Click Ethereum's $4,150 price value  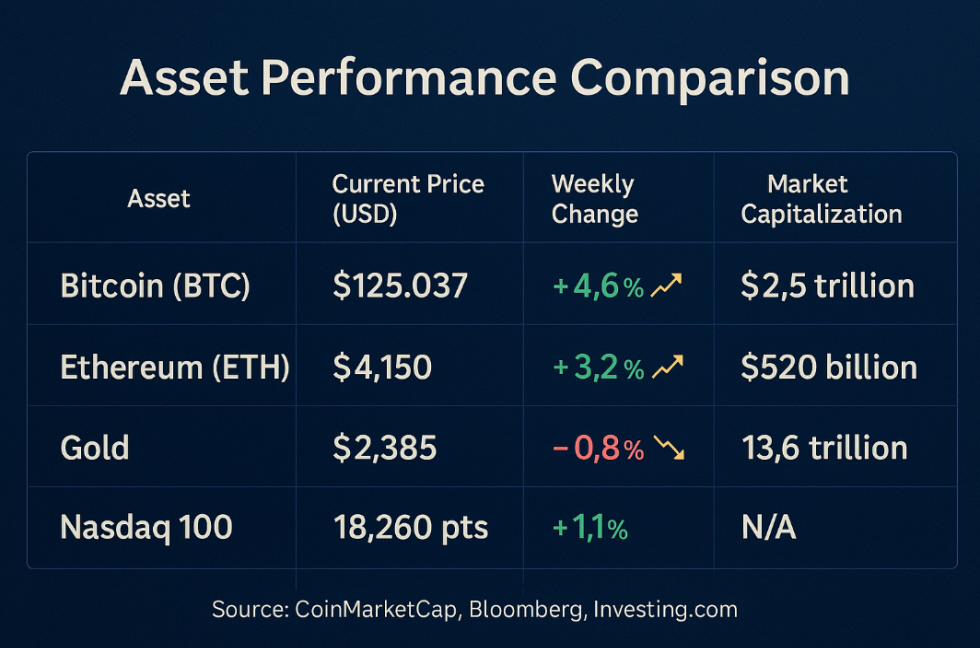coord(382,368)
